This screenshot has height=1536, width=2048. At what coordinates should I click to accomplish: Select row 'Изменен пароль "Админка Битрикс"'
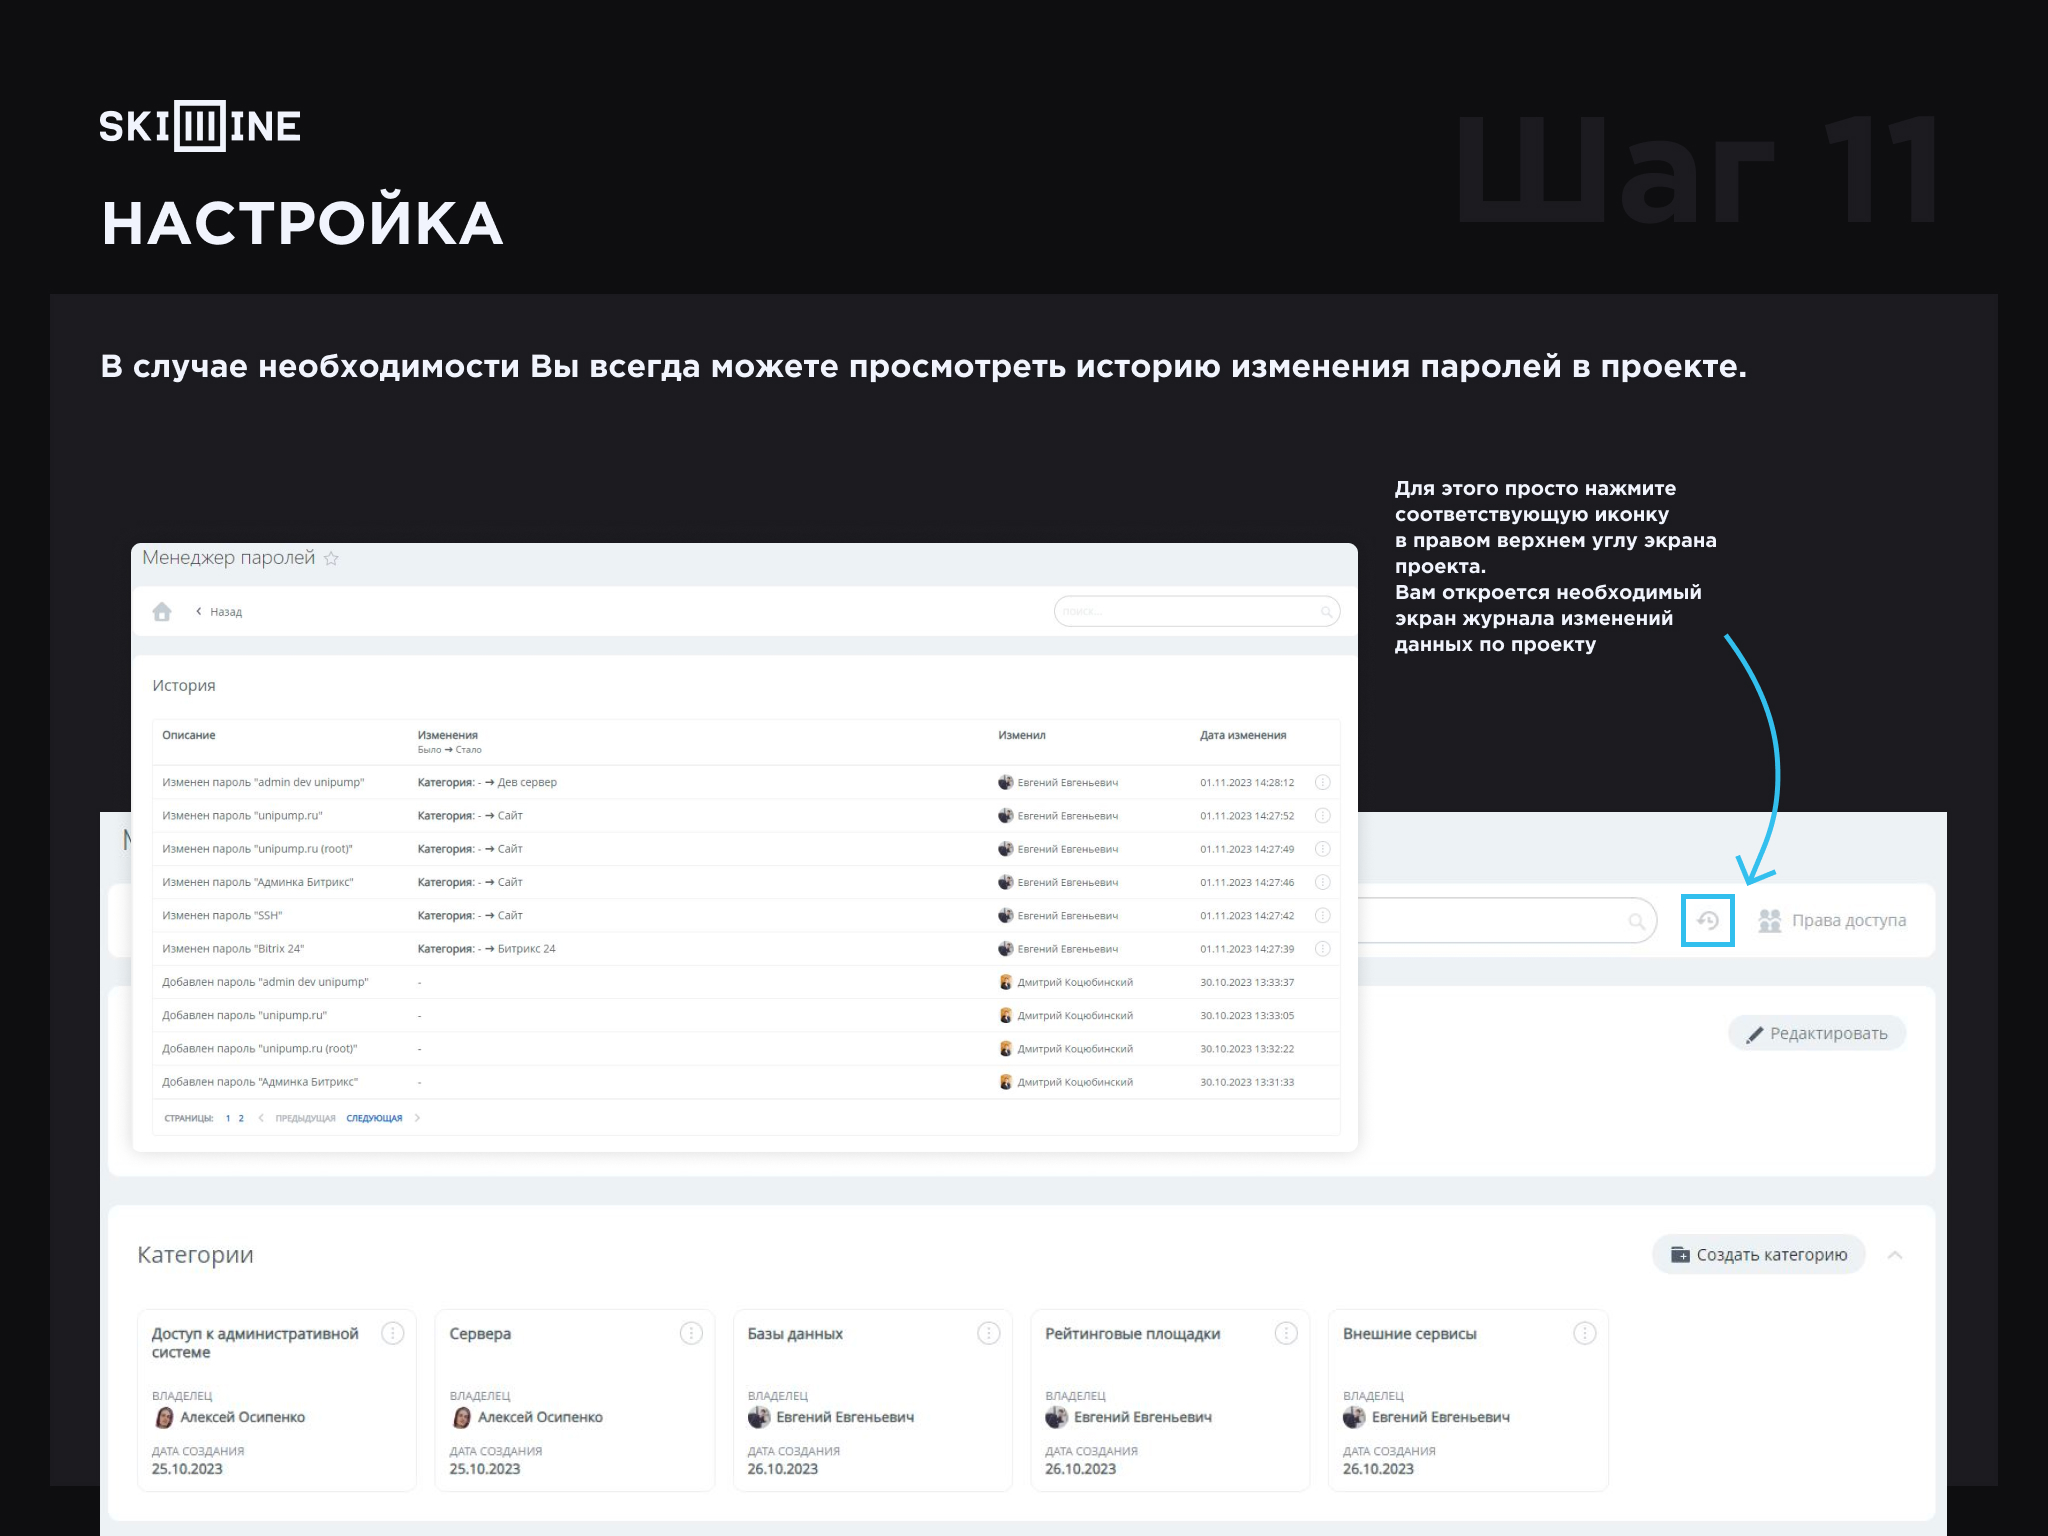click(746, 882)
